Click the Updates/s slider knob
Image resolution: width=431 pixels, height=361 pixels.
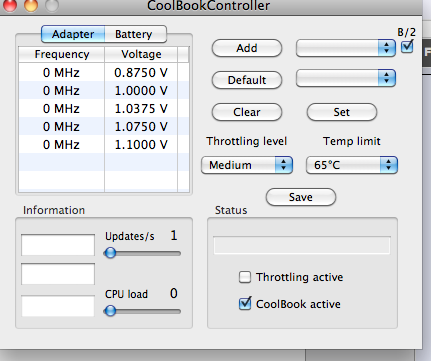coord(110,253)
